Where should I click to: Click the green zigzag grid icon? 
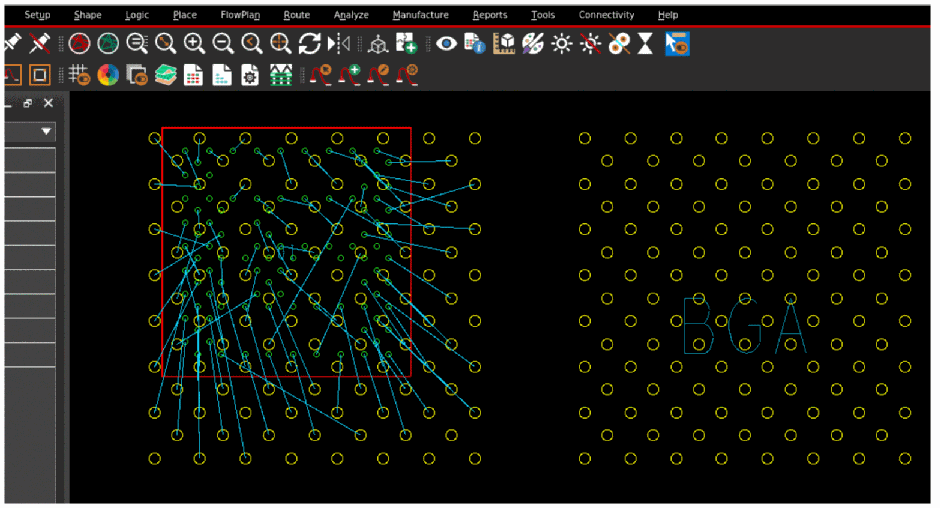281,75
